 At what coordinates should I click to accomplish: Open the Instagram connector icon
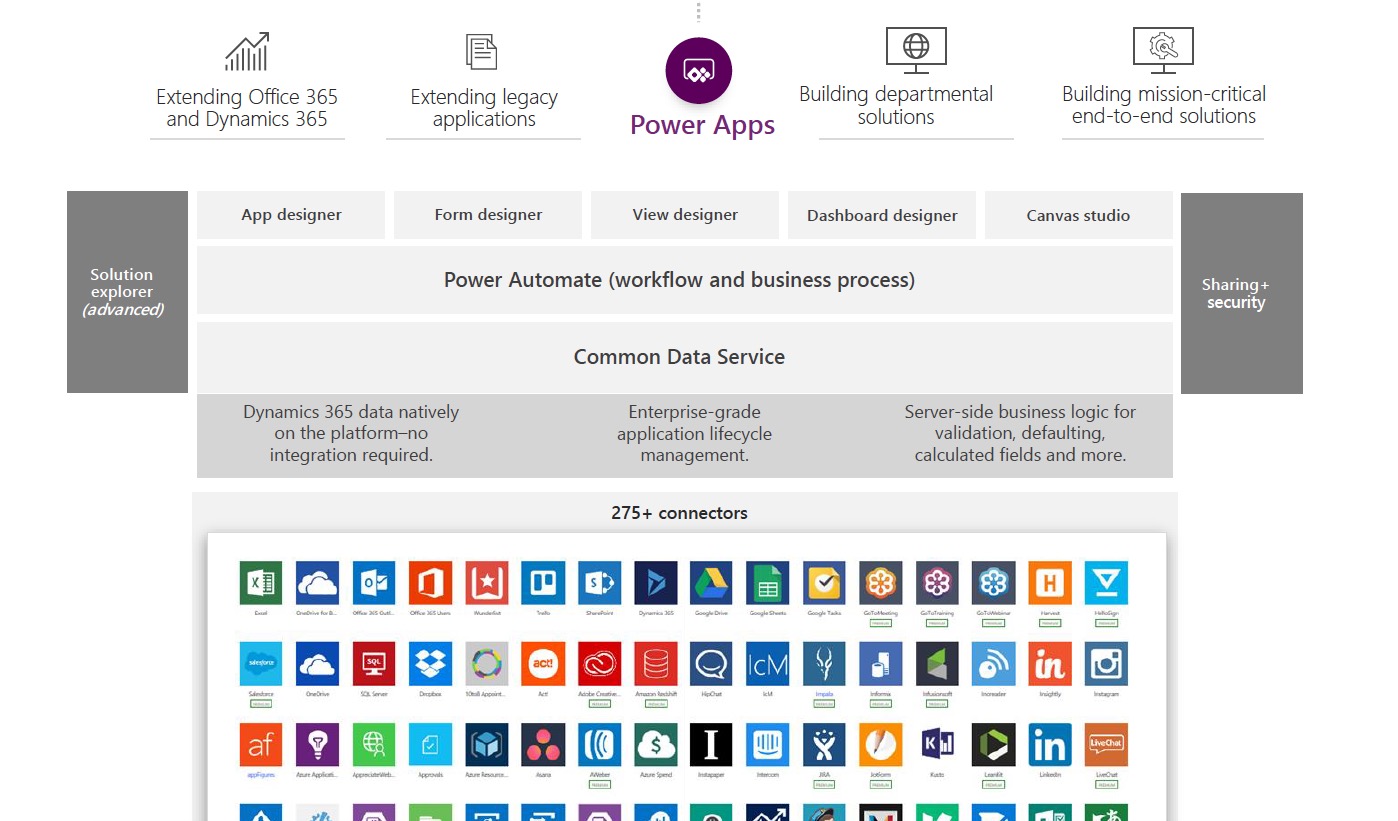(1106, 663)
